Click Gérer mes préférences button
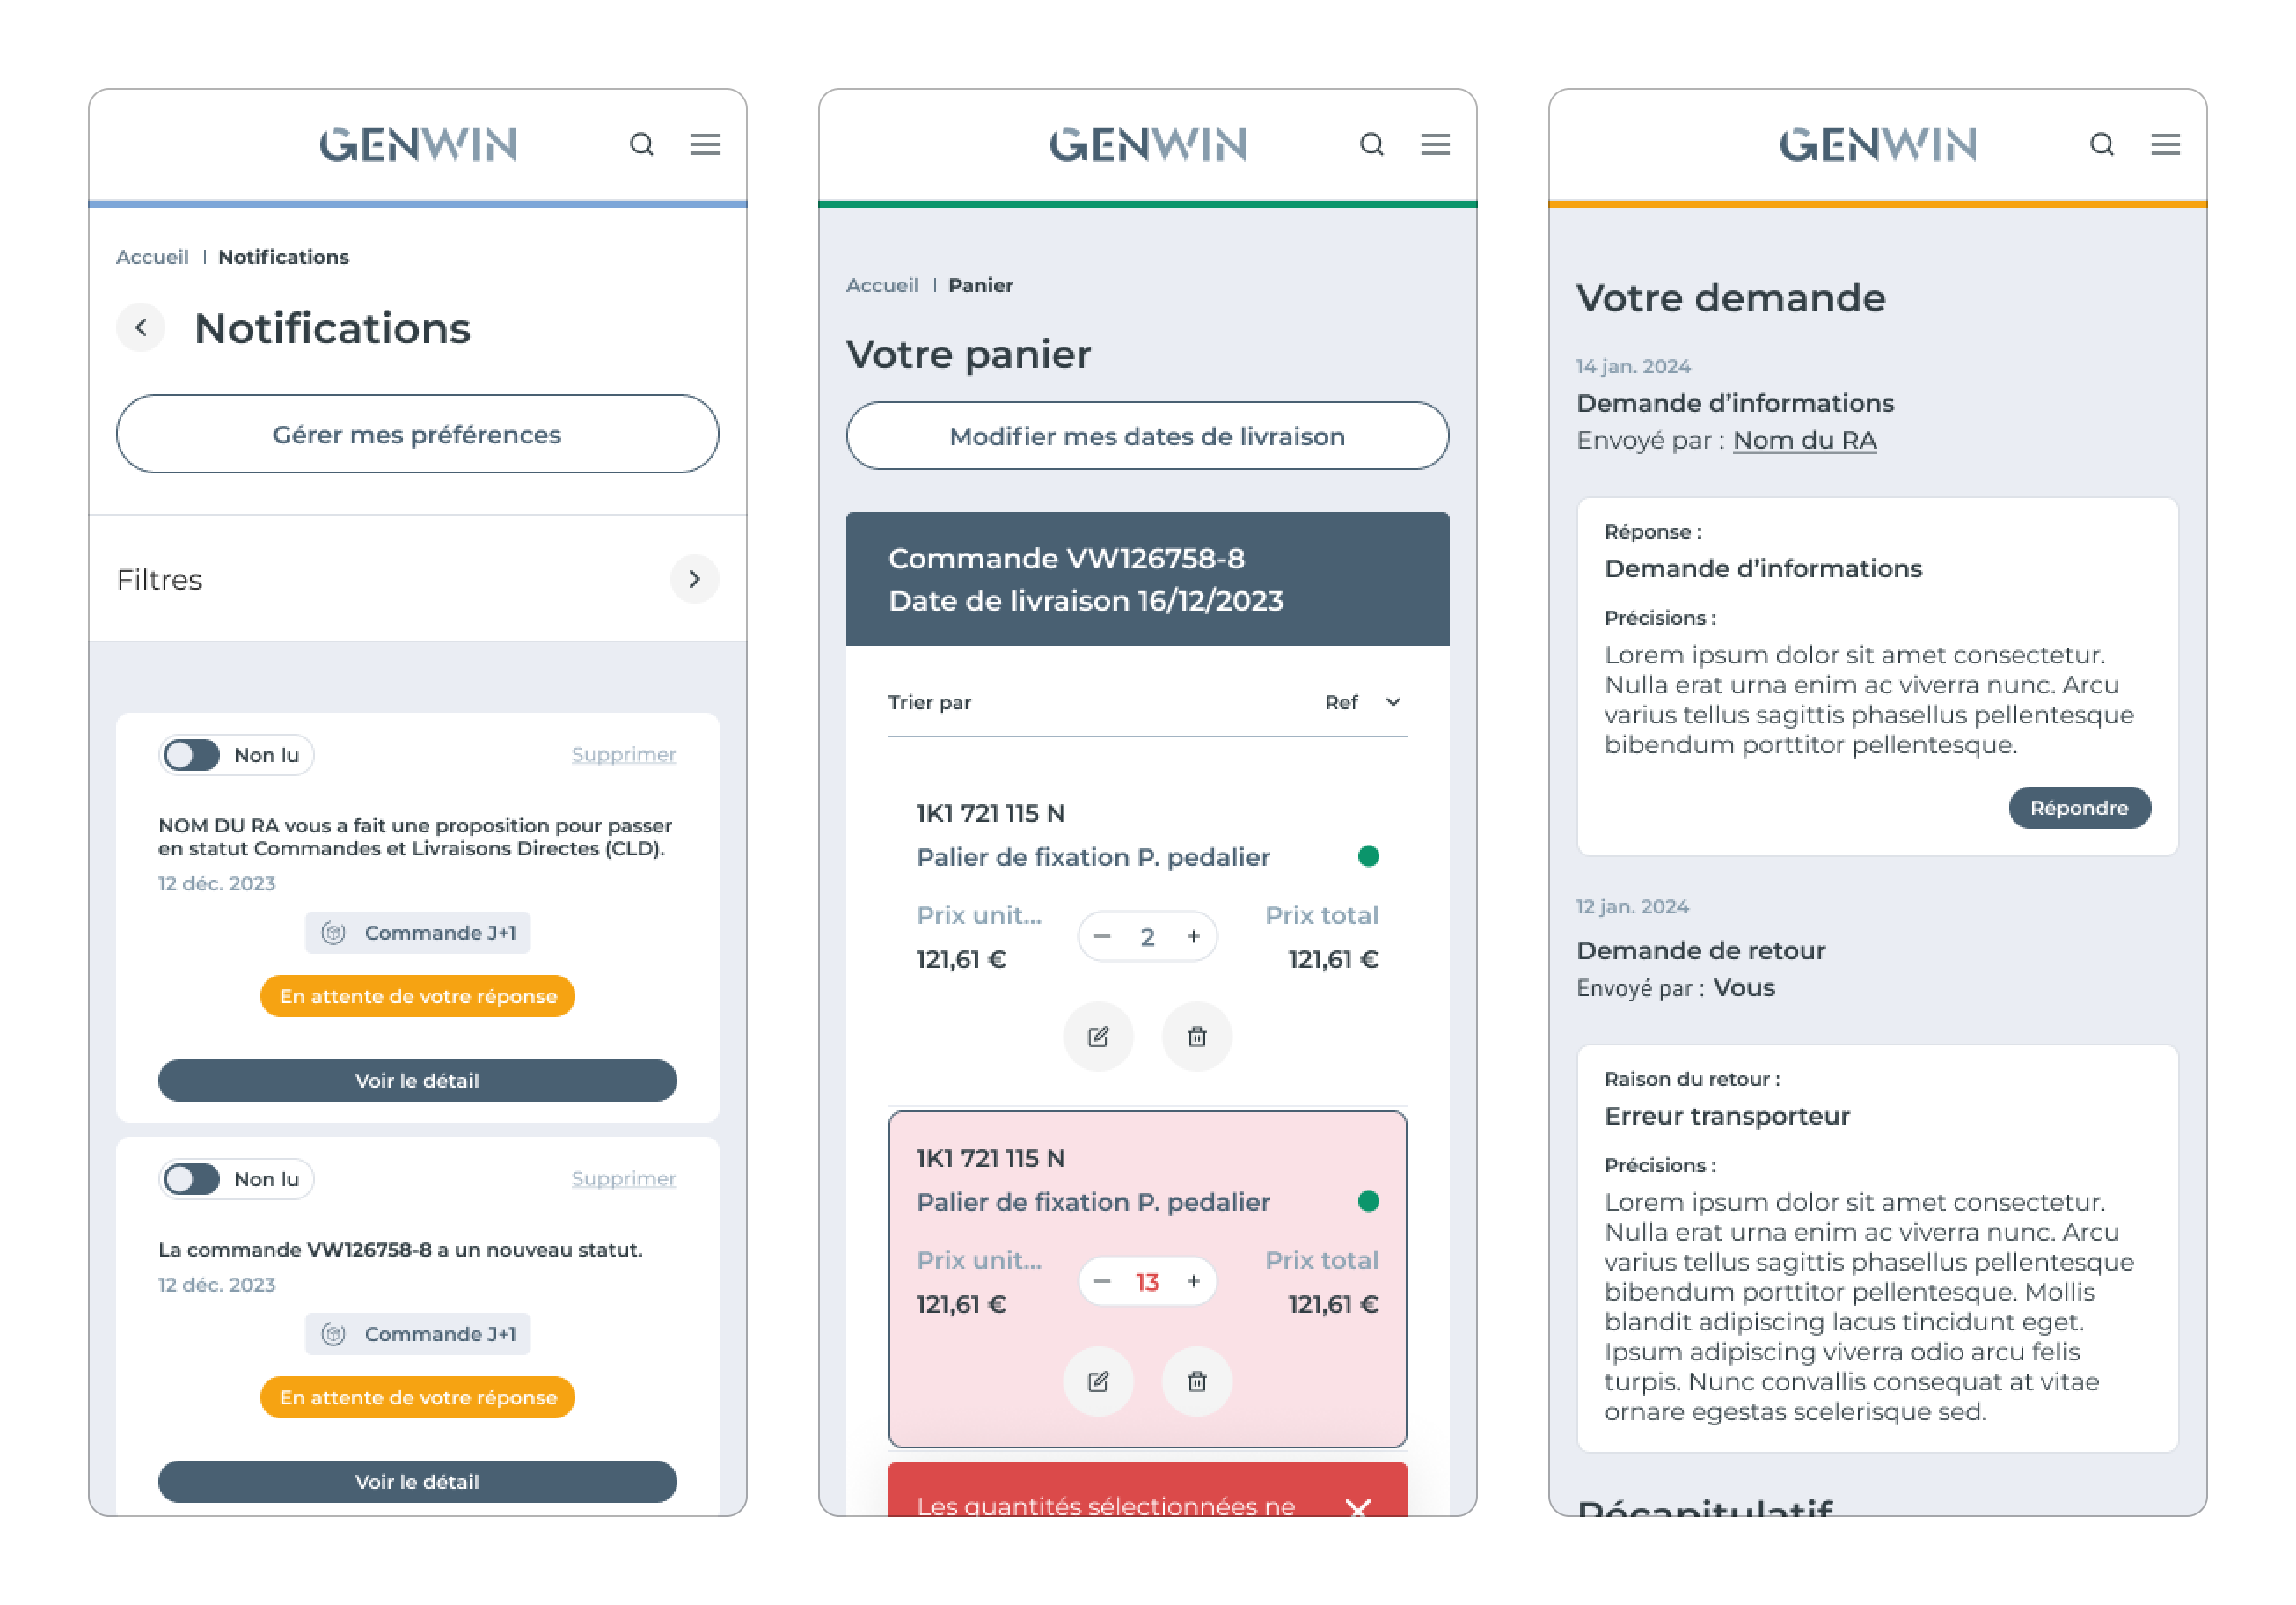Image resolution: width=2296 pixels, height=1605 pixels. coord(418,434)
